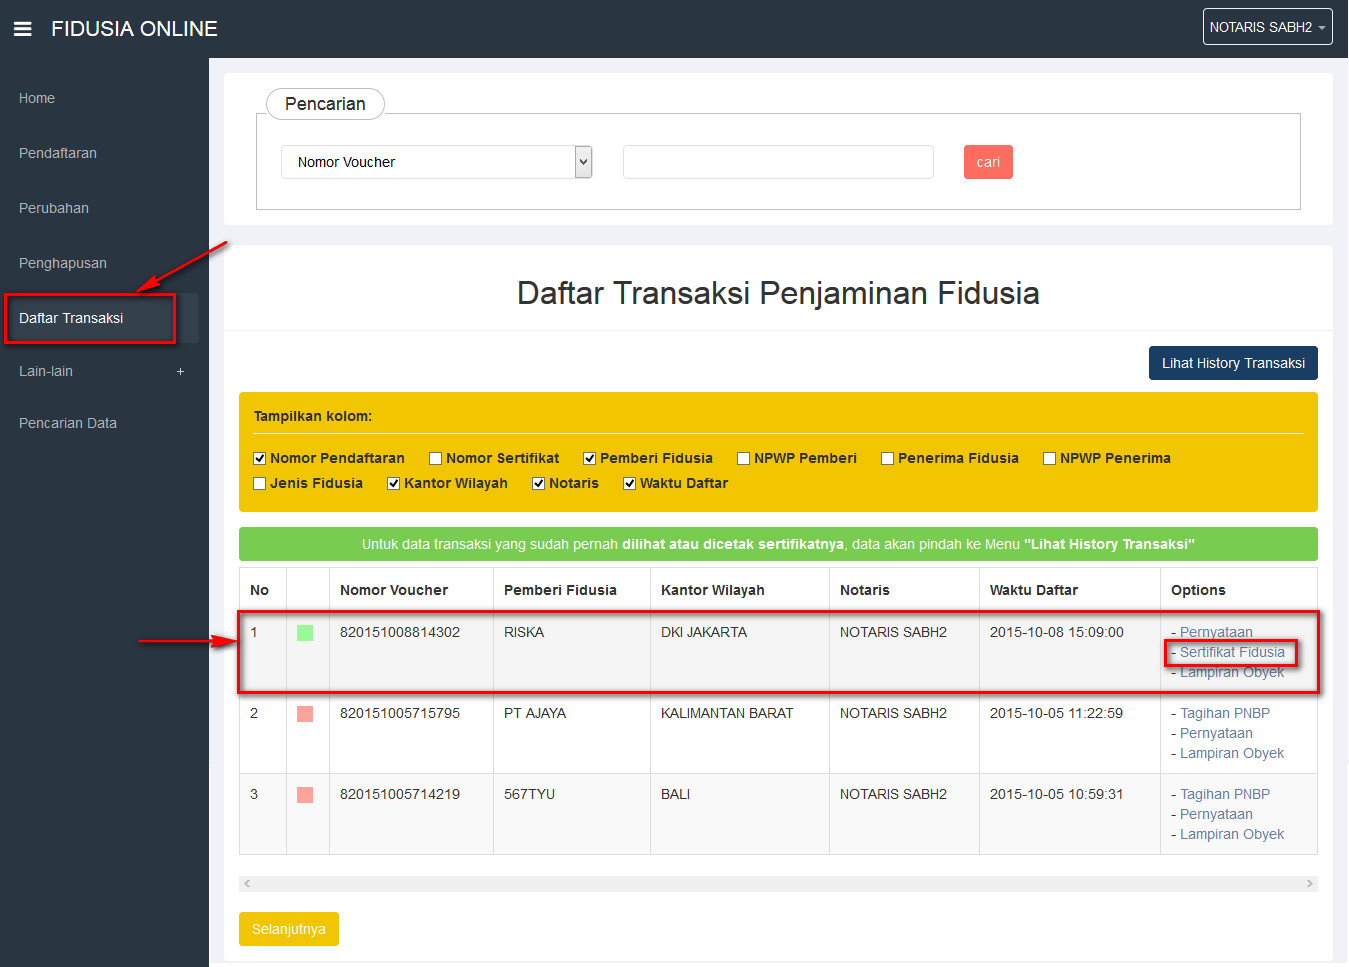This screenshot has width=1349, height=967.
Task: Check the NPWP Pemberi column checkbox
Action: (x=743, y=459)
